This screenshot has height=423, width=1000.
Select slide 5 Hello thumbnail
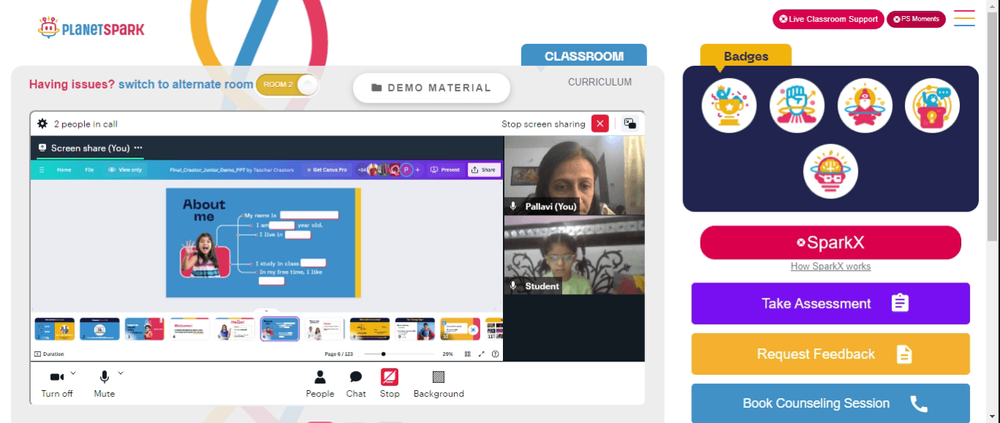[234, 329]
